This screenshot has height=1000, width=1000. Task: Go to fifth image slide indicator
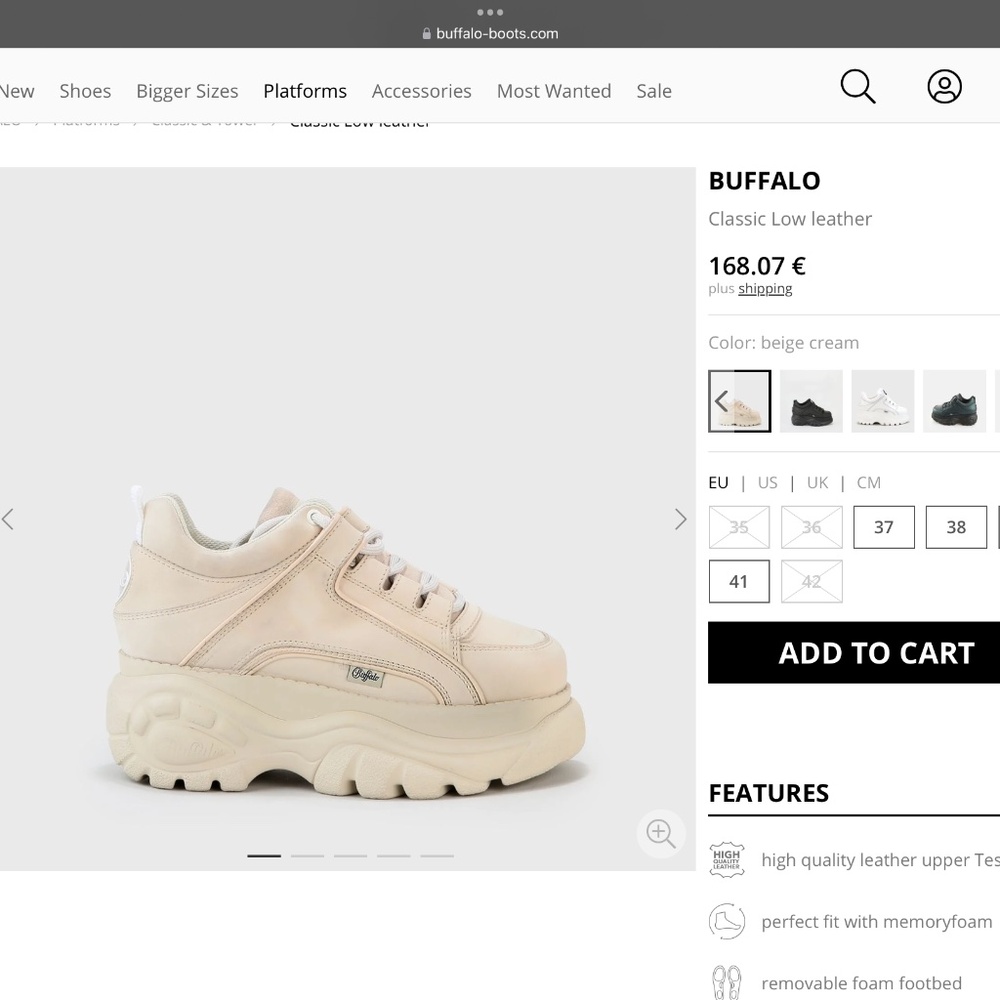click(x=437, y=856)
